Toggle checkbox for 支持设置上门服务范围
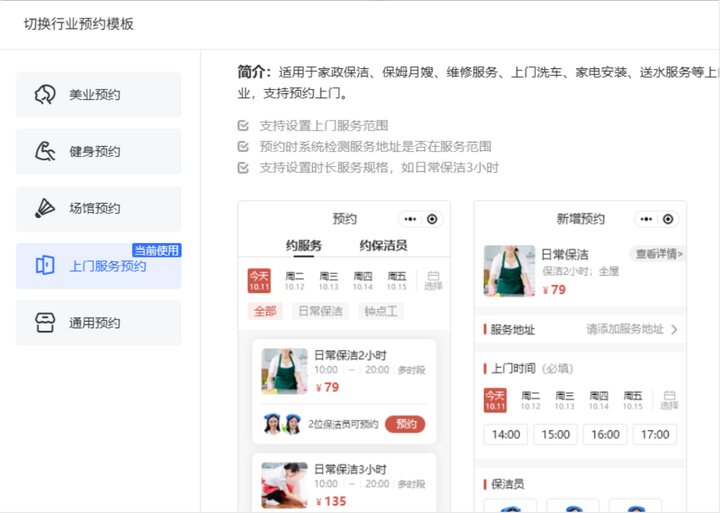 [x=243, y=126]
